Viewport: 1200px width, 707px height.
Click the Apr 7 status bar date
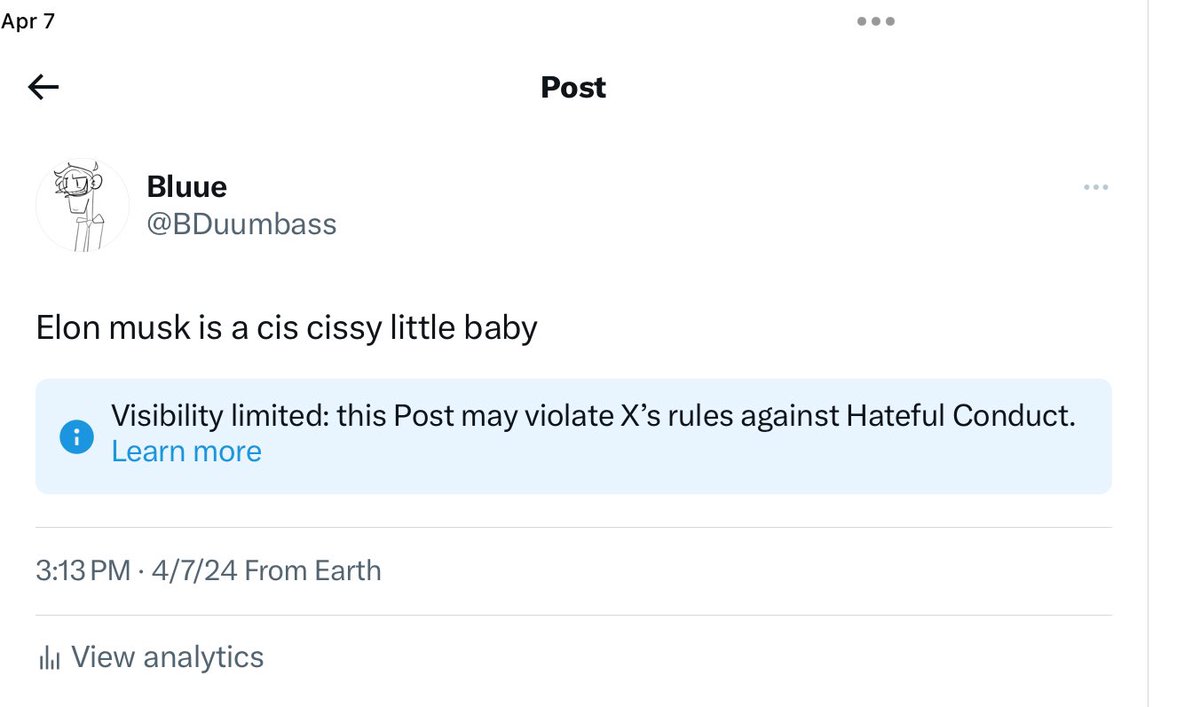(28, 21)
